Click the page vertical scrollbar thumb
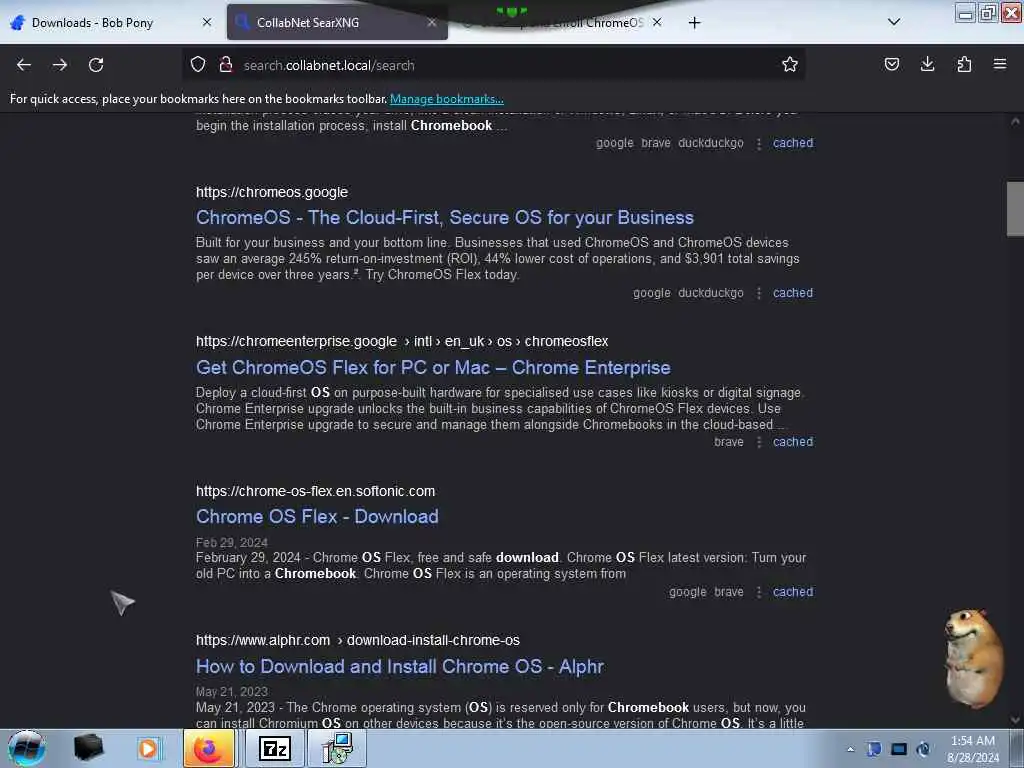Image resolution: width=1024 pixels, height=768 pixels. click(1015, 209)
